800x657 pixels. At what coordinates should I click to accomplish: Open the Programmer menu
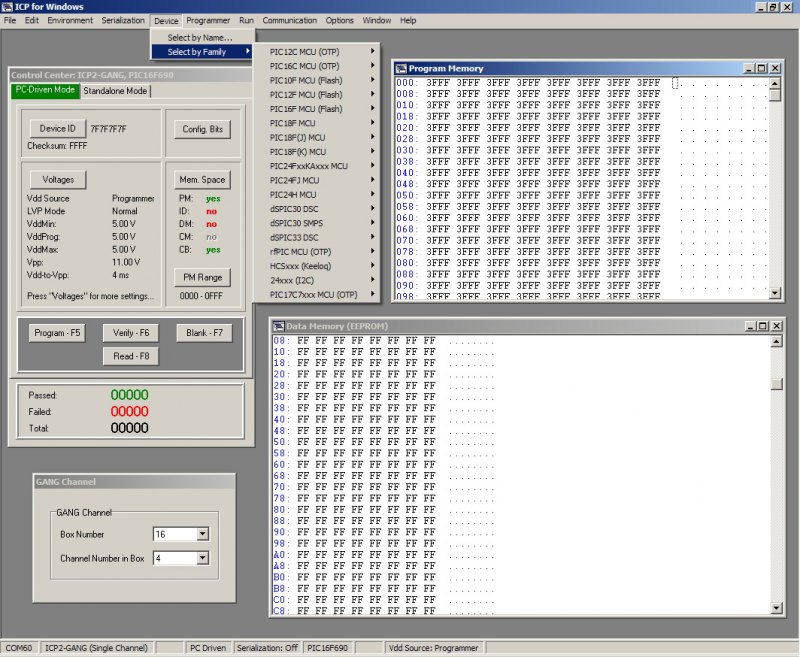point(208,20)
